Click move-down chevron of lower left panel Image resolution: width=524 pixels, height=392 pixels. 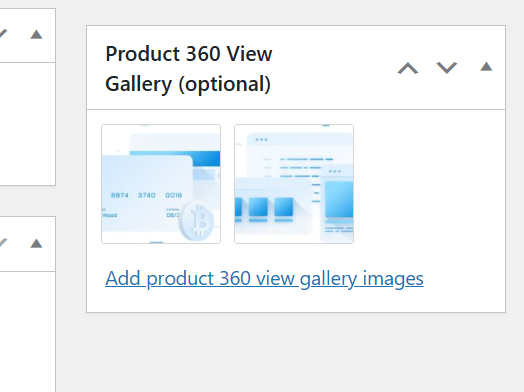pos(3,243)
